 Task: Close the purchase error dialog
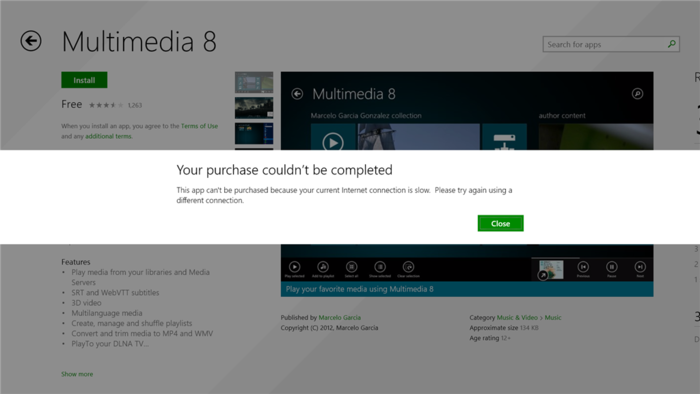(500, 224)
